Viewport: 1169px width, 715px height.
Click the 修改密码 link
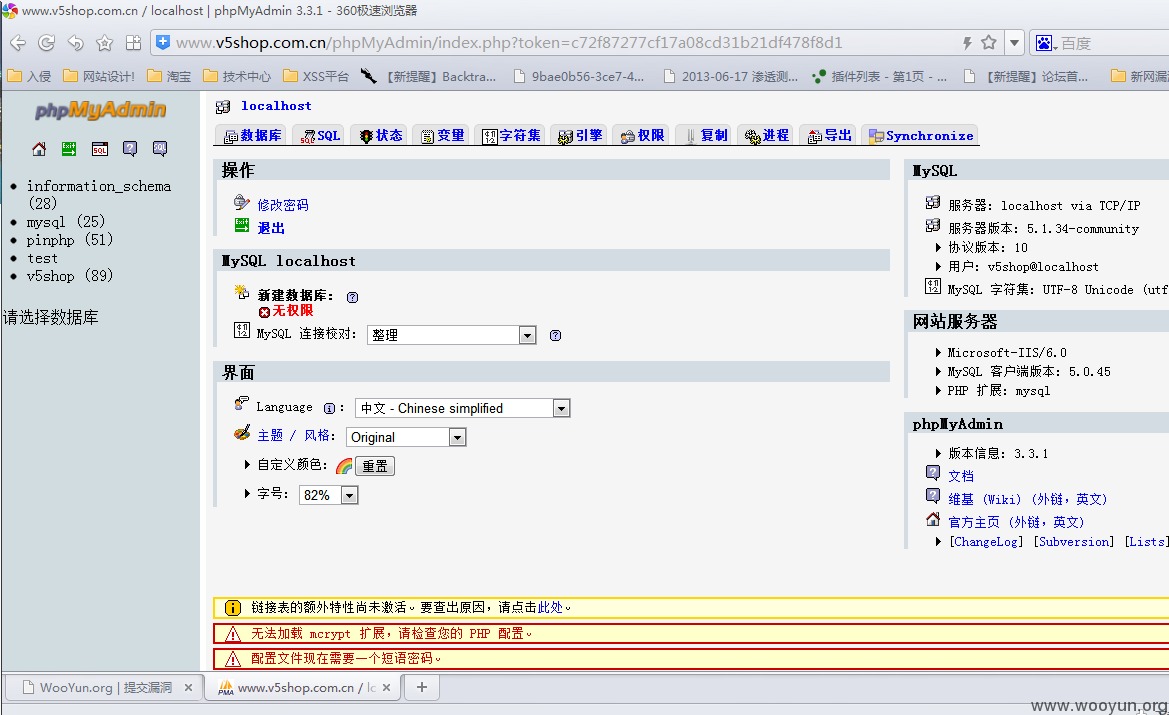pyautogui.click(x=283, y=205)
